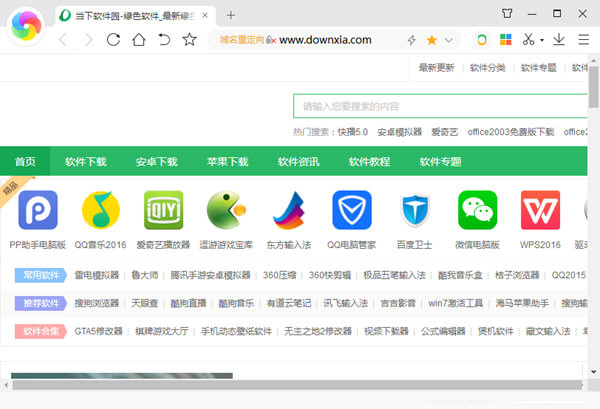The height and width of the screenshot is (409, 600).
Task: Select 苹果下载 in green navigation
Action: pos(228,161)
